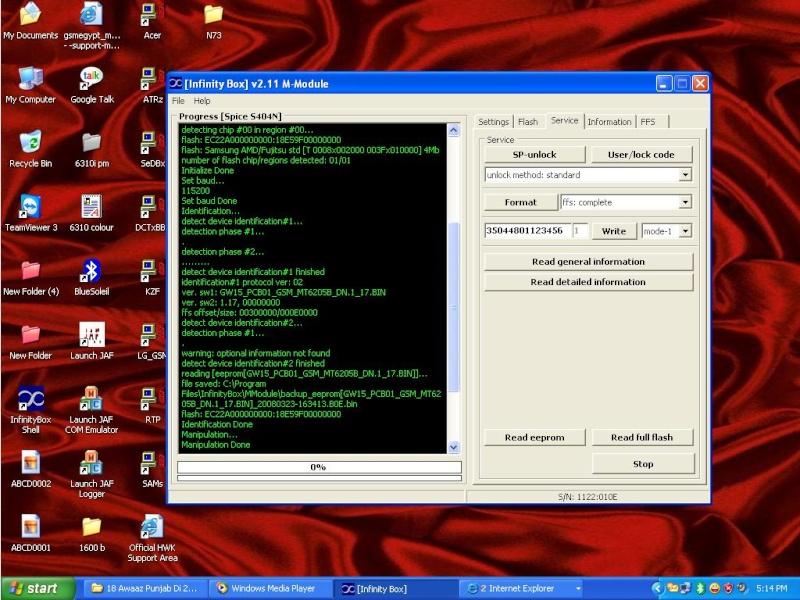Click the Write IMEI button
This screenshot has width=800, height=600.
tap(614, 231)
